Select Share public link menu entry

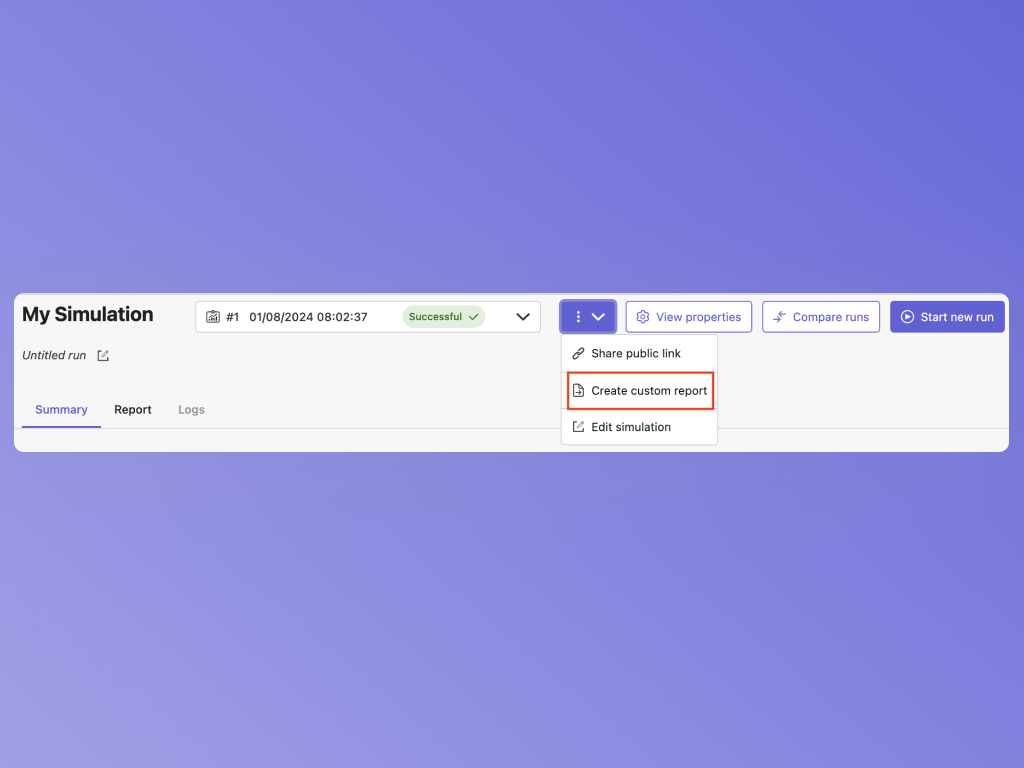coord(639,353)
